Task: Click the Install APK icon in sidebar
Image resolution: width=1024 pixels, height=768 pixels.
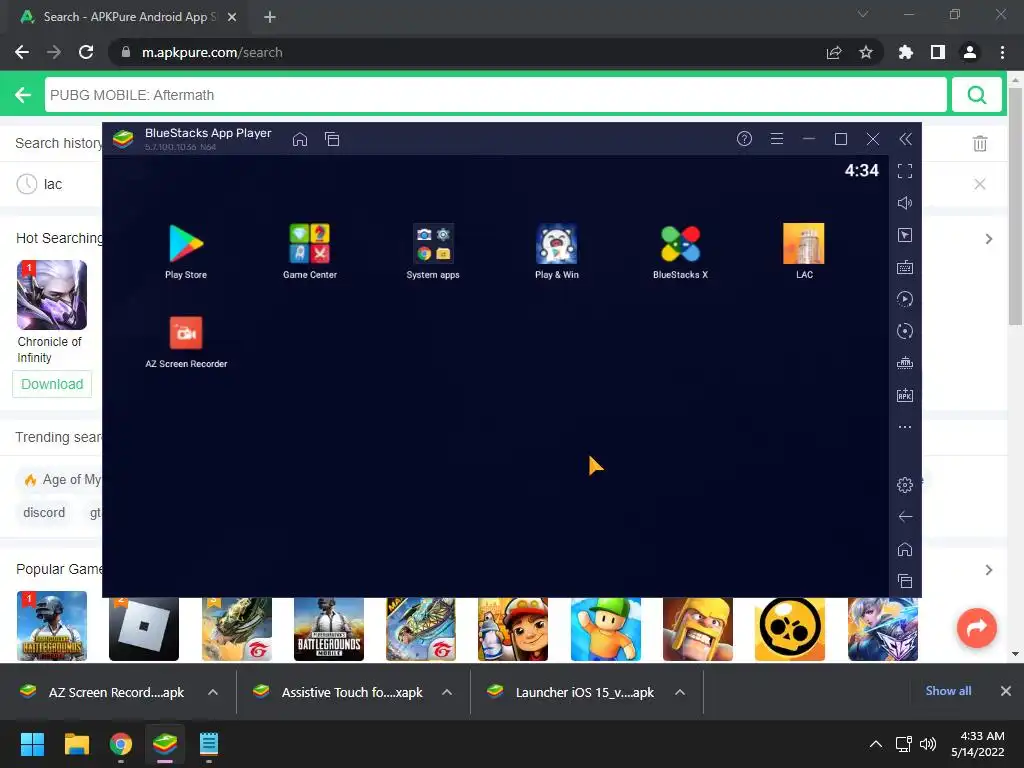Action: coord(905,395)
